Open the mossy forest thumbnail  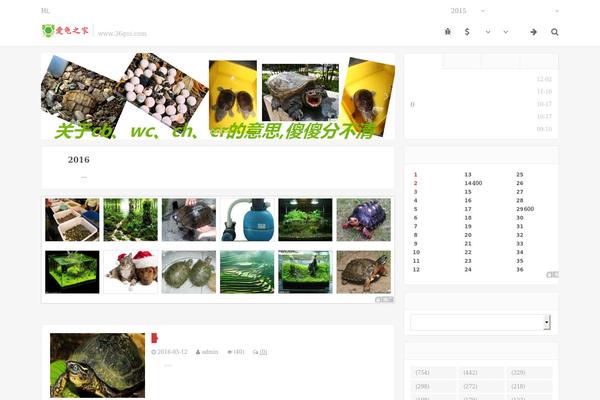(x=130, y=220)
